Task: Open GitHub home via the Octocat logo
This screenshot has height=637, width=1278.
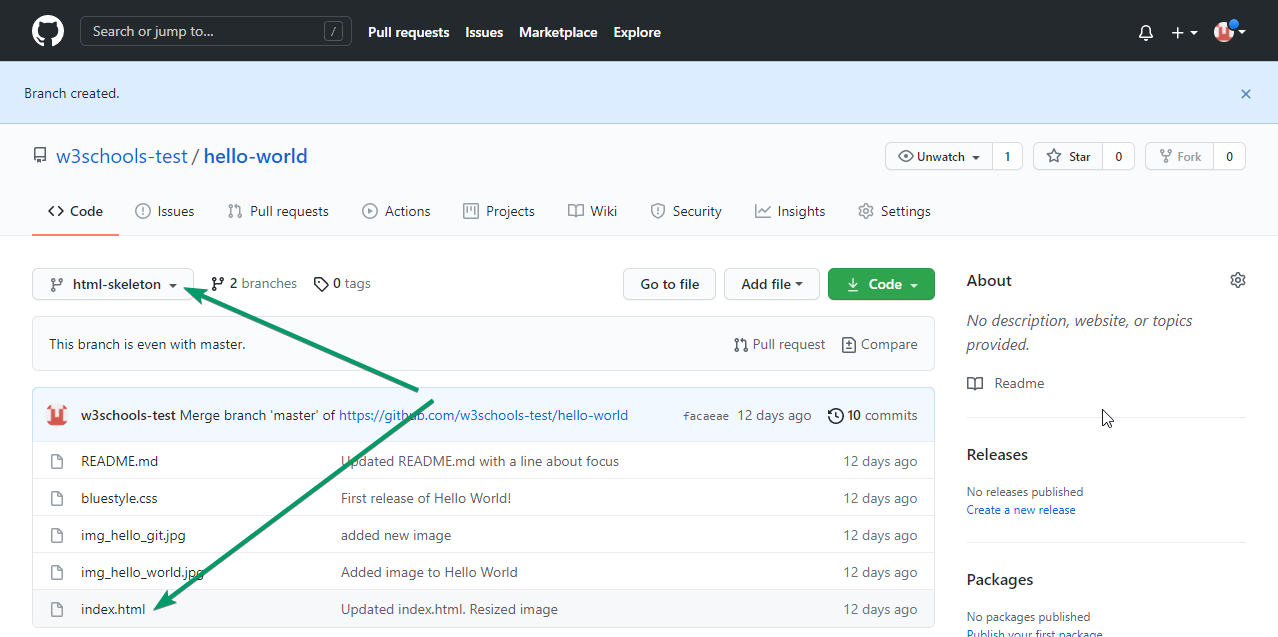Action: [x=47, y=31]
